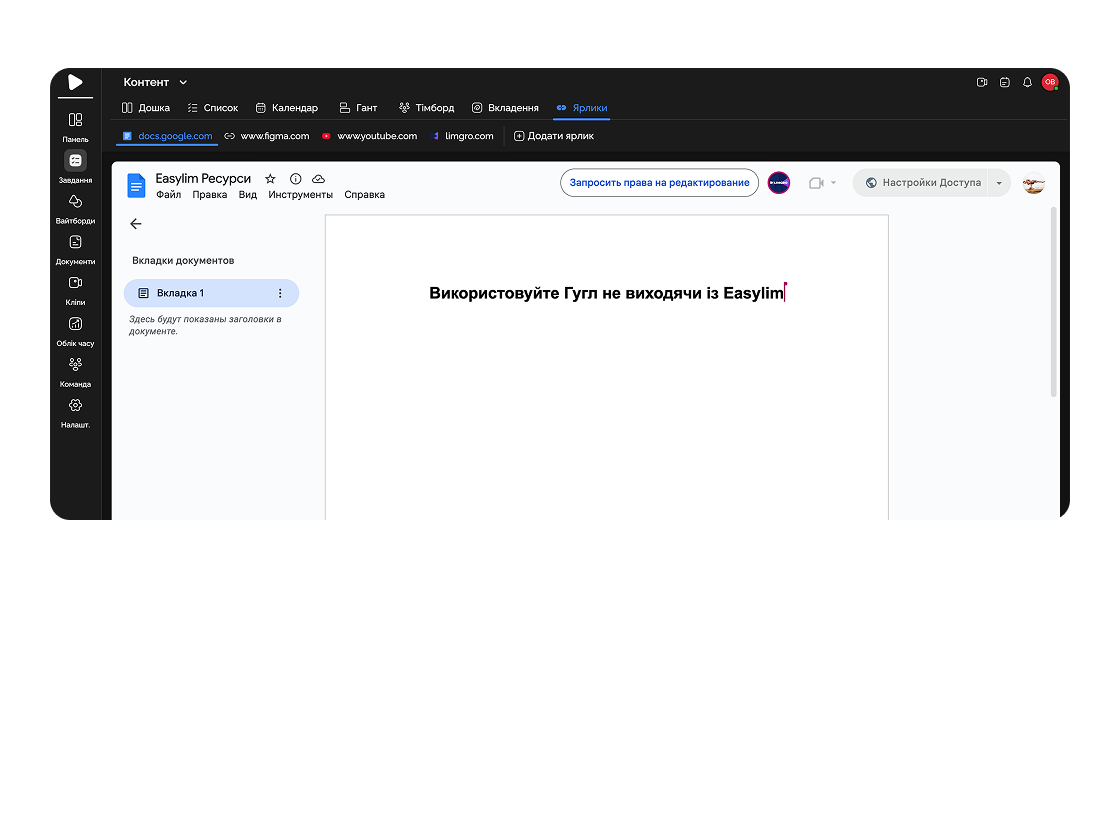Open document details via the info icon
This screenshot has width=1118, height=838.
point(294,178)
